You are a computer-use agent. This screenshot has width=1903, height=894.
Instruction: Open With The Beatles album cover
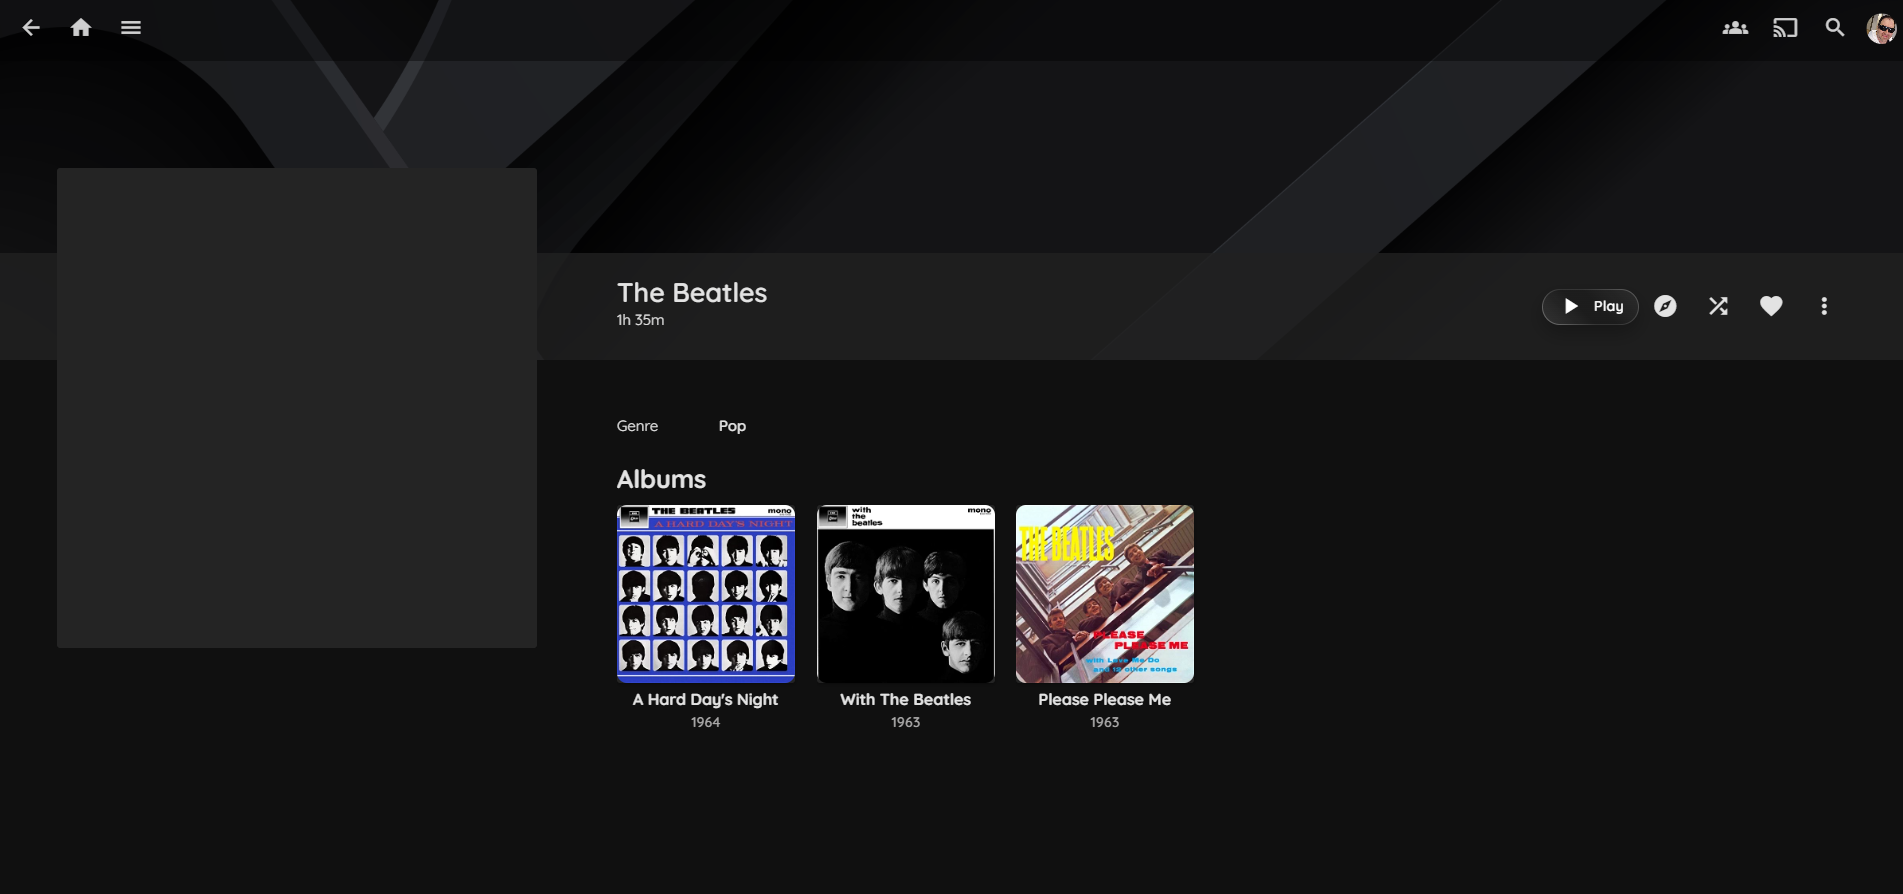906,594
